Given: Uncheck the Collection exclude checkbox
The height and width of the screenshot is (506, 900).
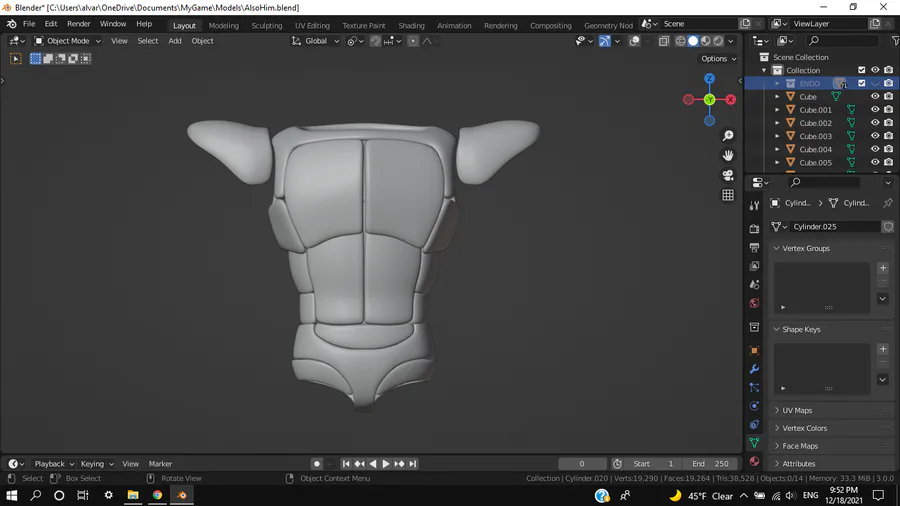Looking at the screenshot, I should coord(862,70).
